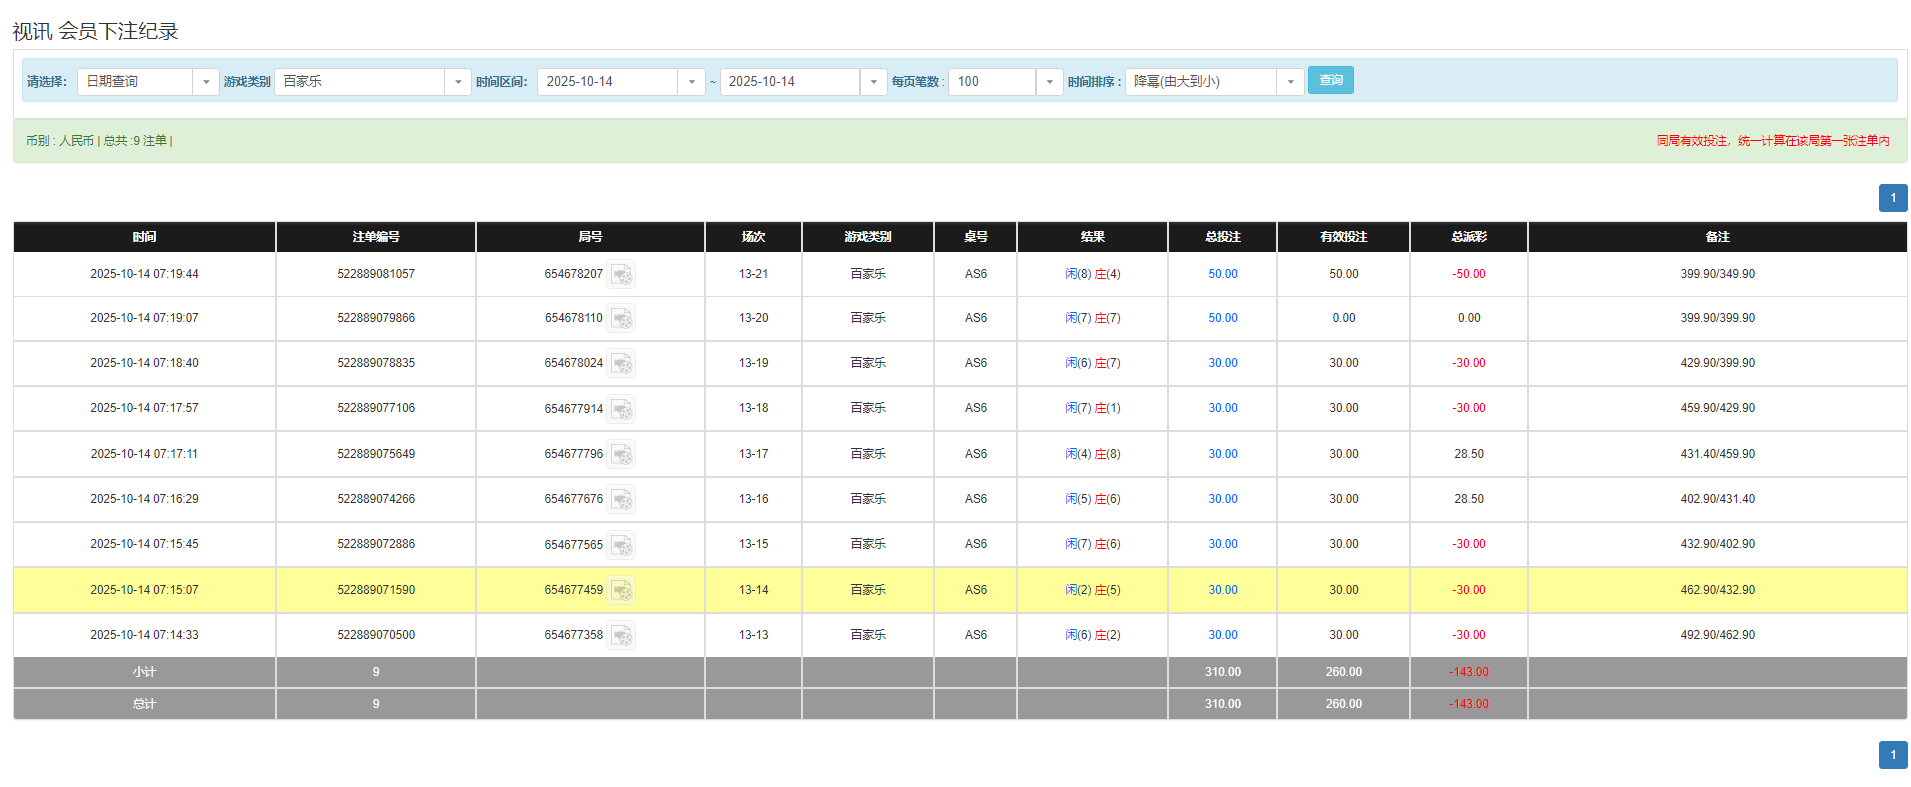This screenshot has width=1911, height=787.
Task: Expand the 每页笔数 100 dropdown
Action: pyautogui.click(x=1049, y=82)
